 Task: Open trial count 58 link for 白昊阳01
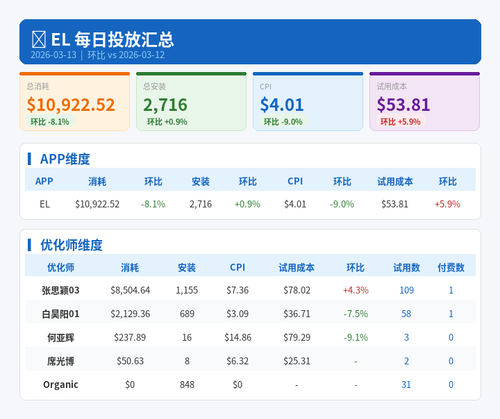406,314
